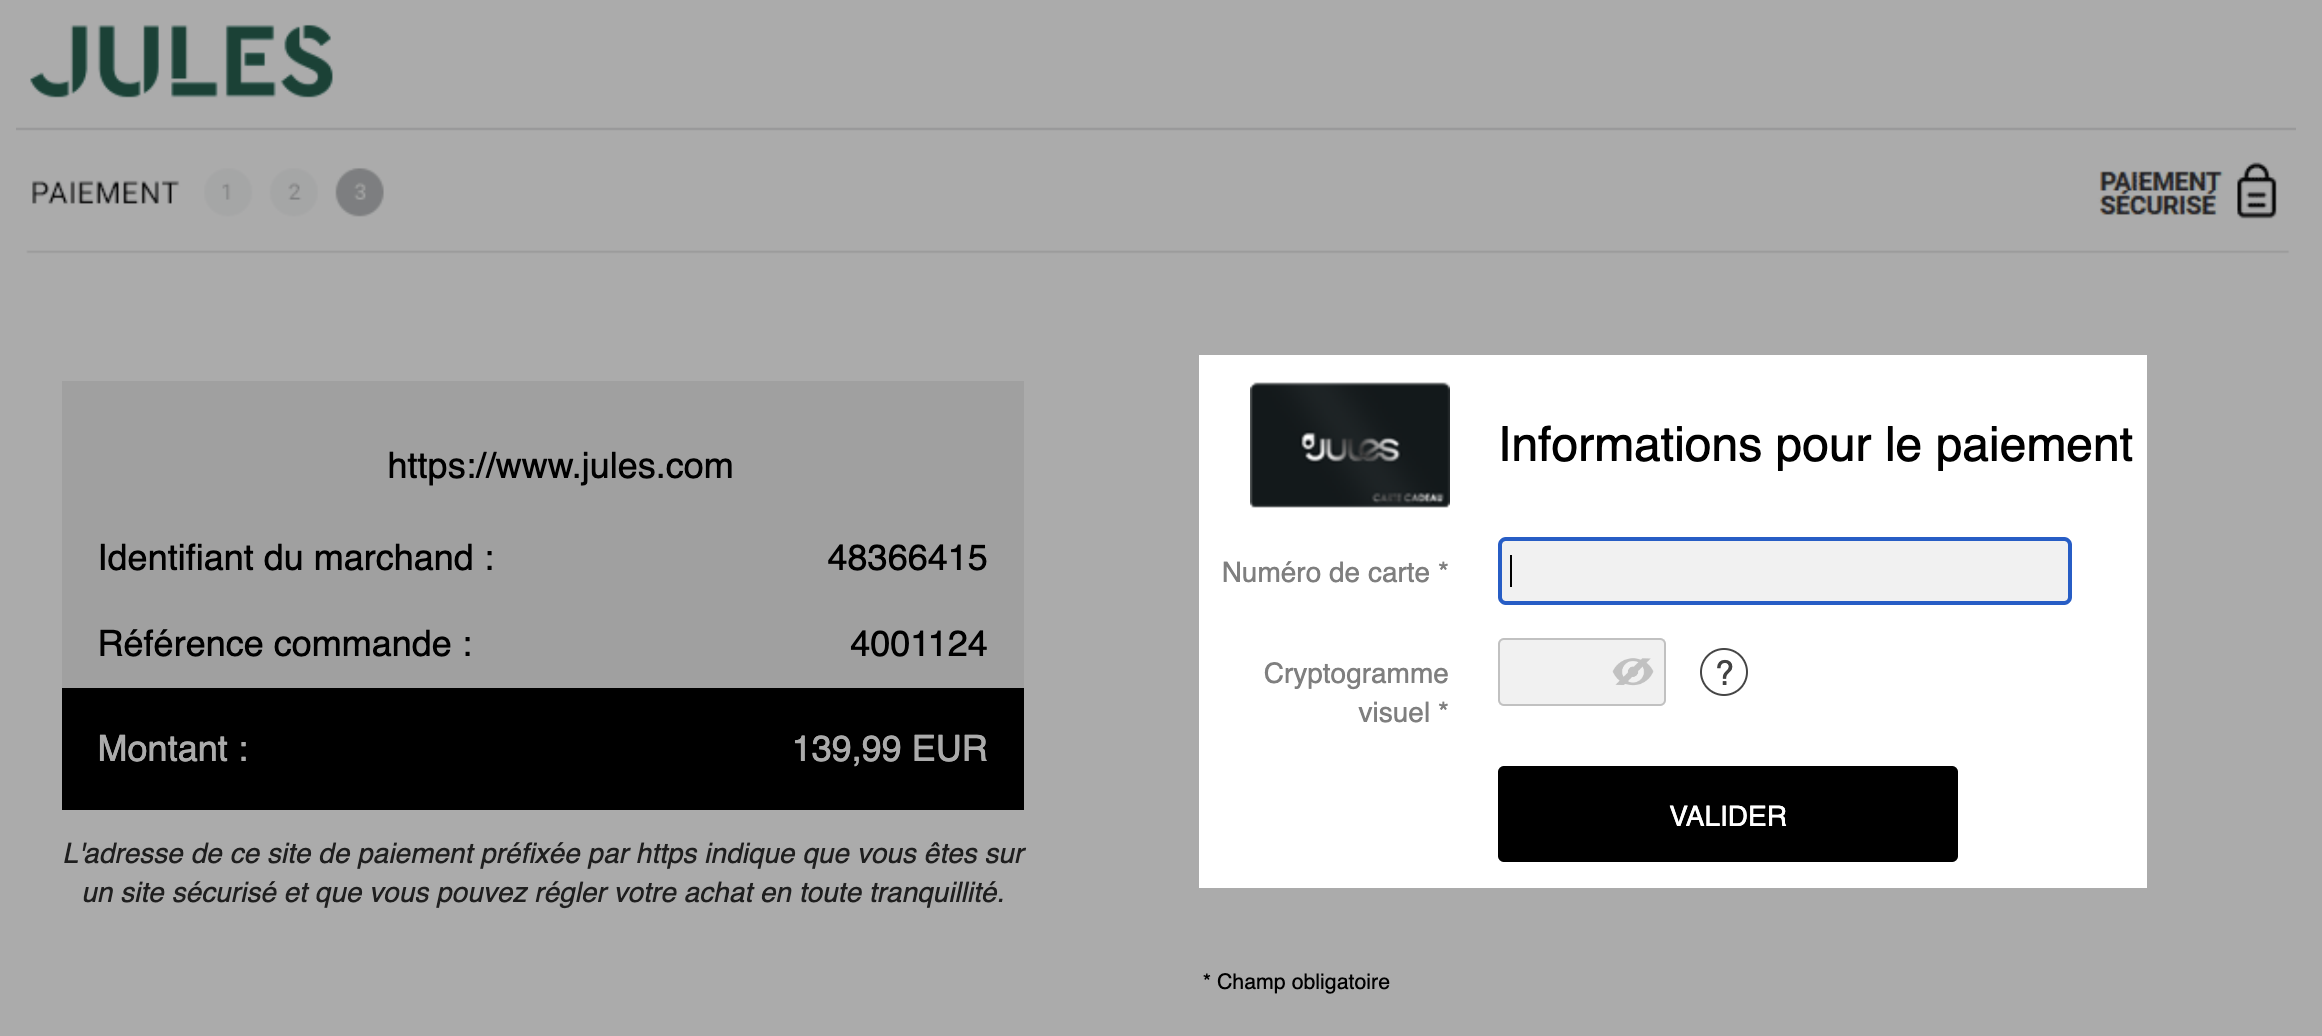Screen dimensions: 2322x1036
Task: Select payment step 2 circle
Action: click(294, 192)
